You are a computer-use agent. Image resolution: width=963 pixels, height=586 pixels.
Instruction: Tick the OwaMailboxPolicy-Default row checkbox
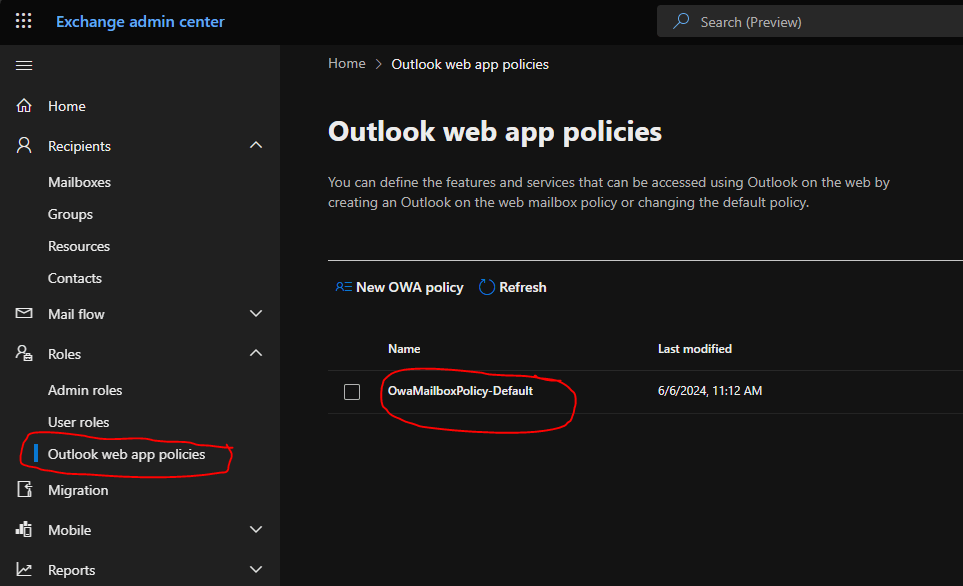click(352, 392)
